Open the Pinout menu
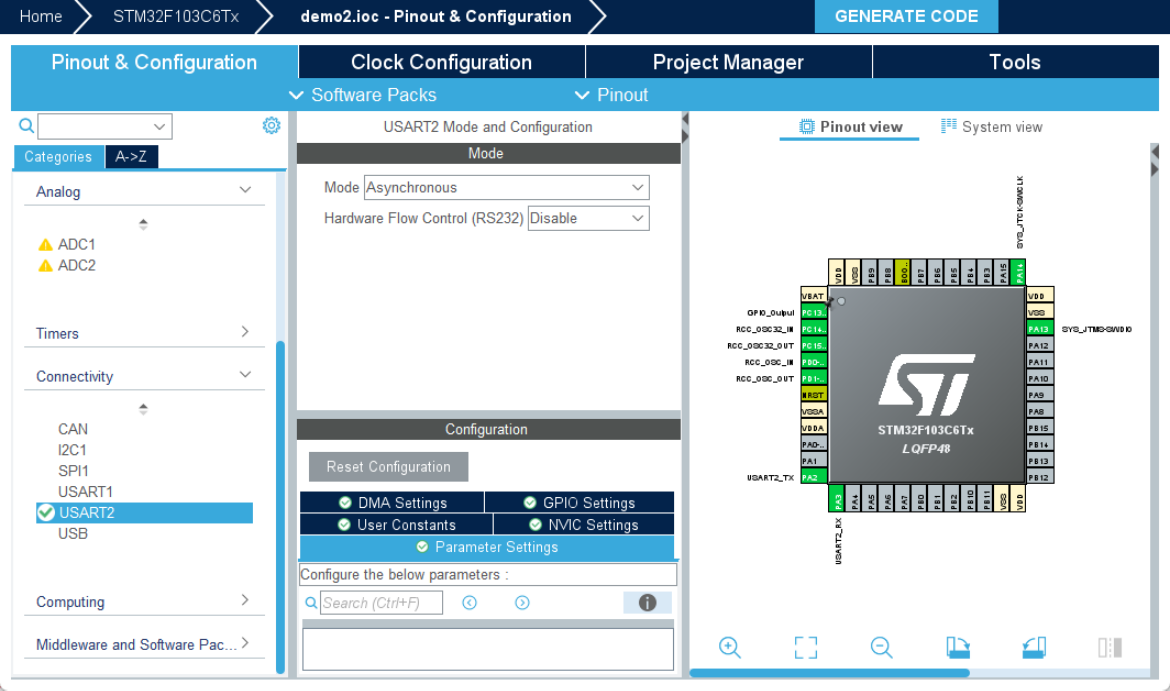 pos(612,95)
